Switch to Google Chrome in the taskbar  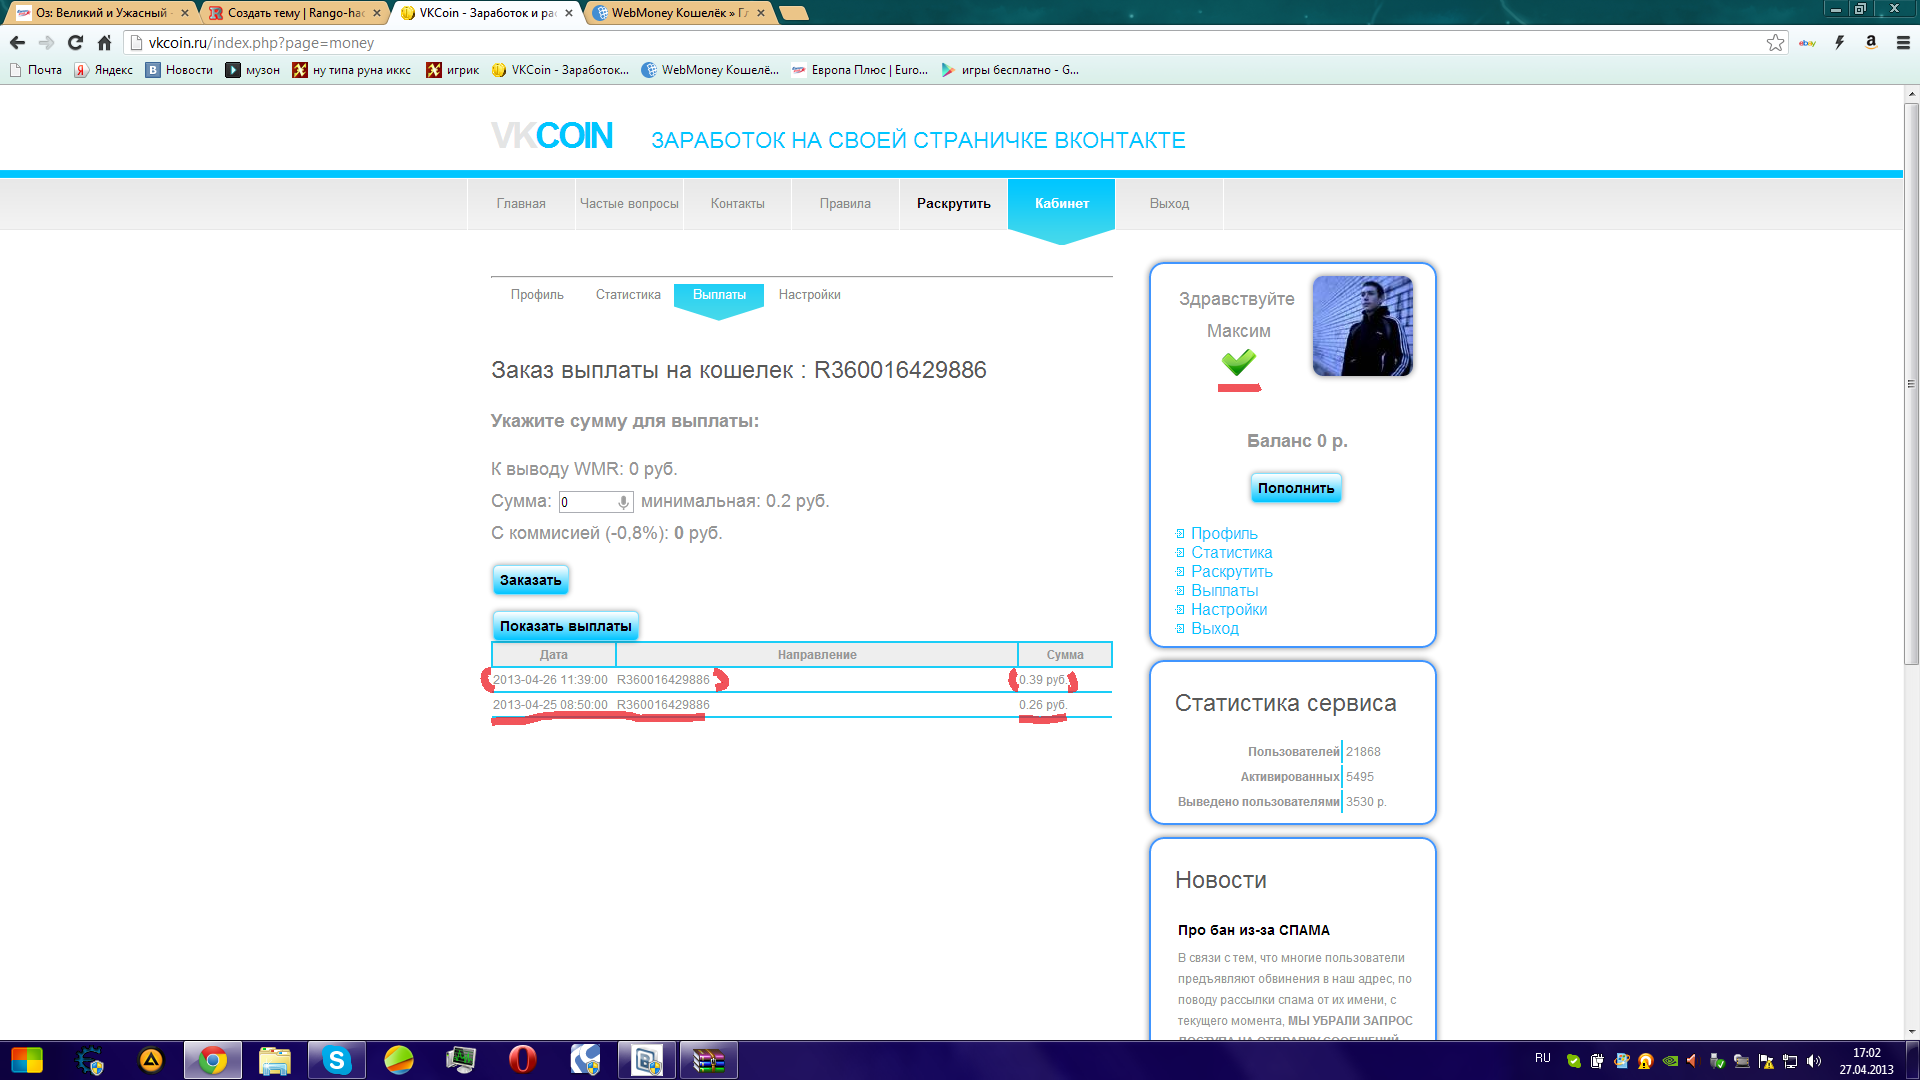click(212, 1060)
